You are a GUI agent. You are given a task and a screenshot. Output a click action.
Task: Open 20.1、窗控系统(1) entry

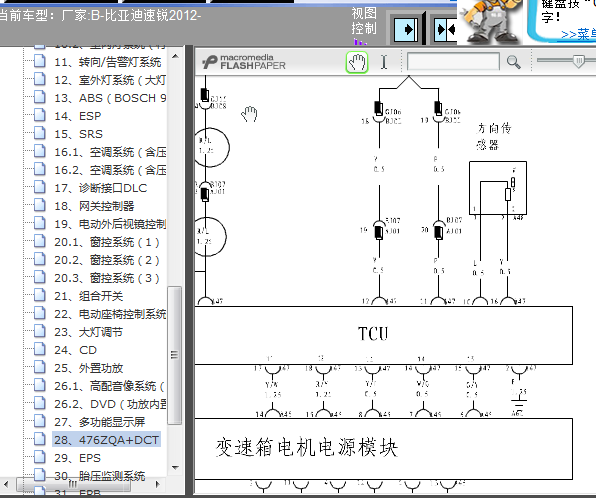click(106, 242)
